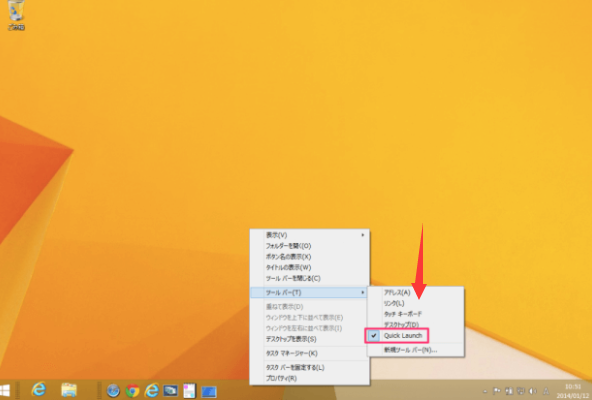Select デスクトップを表示(S)
The height and width of the screenshot is (400, 592).
pos(310,339)
